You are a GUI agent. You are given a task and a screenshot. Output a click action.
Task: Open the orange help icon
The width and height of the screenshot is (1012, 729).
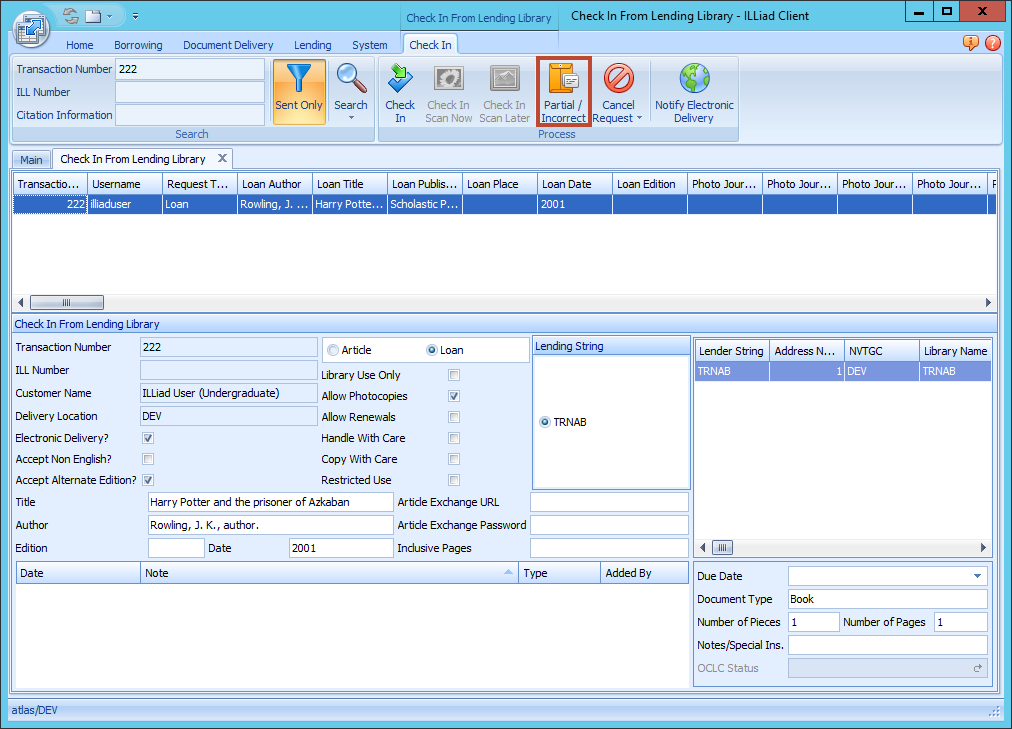click(x=969, y=44)
